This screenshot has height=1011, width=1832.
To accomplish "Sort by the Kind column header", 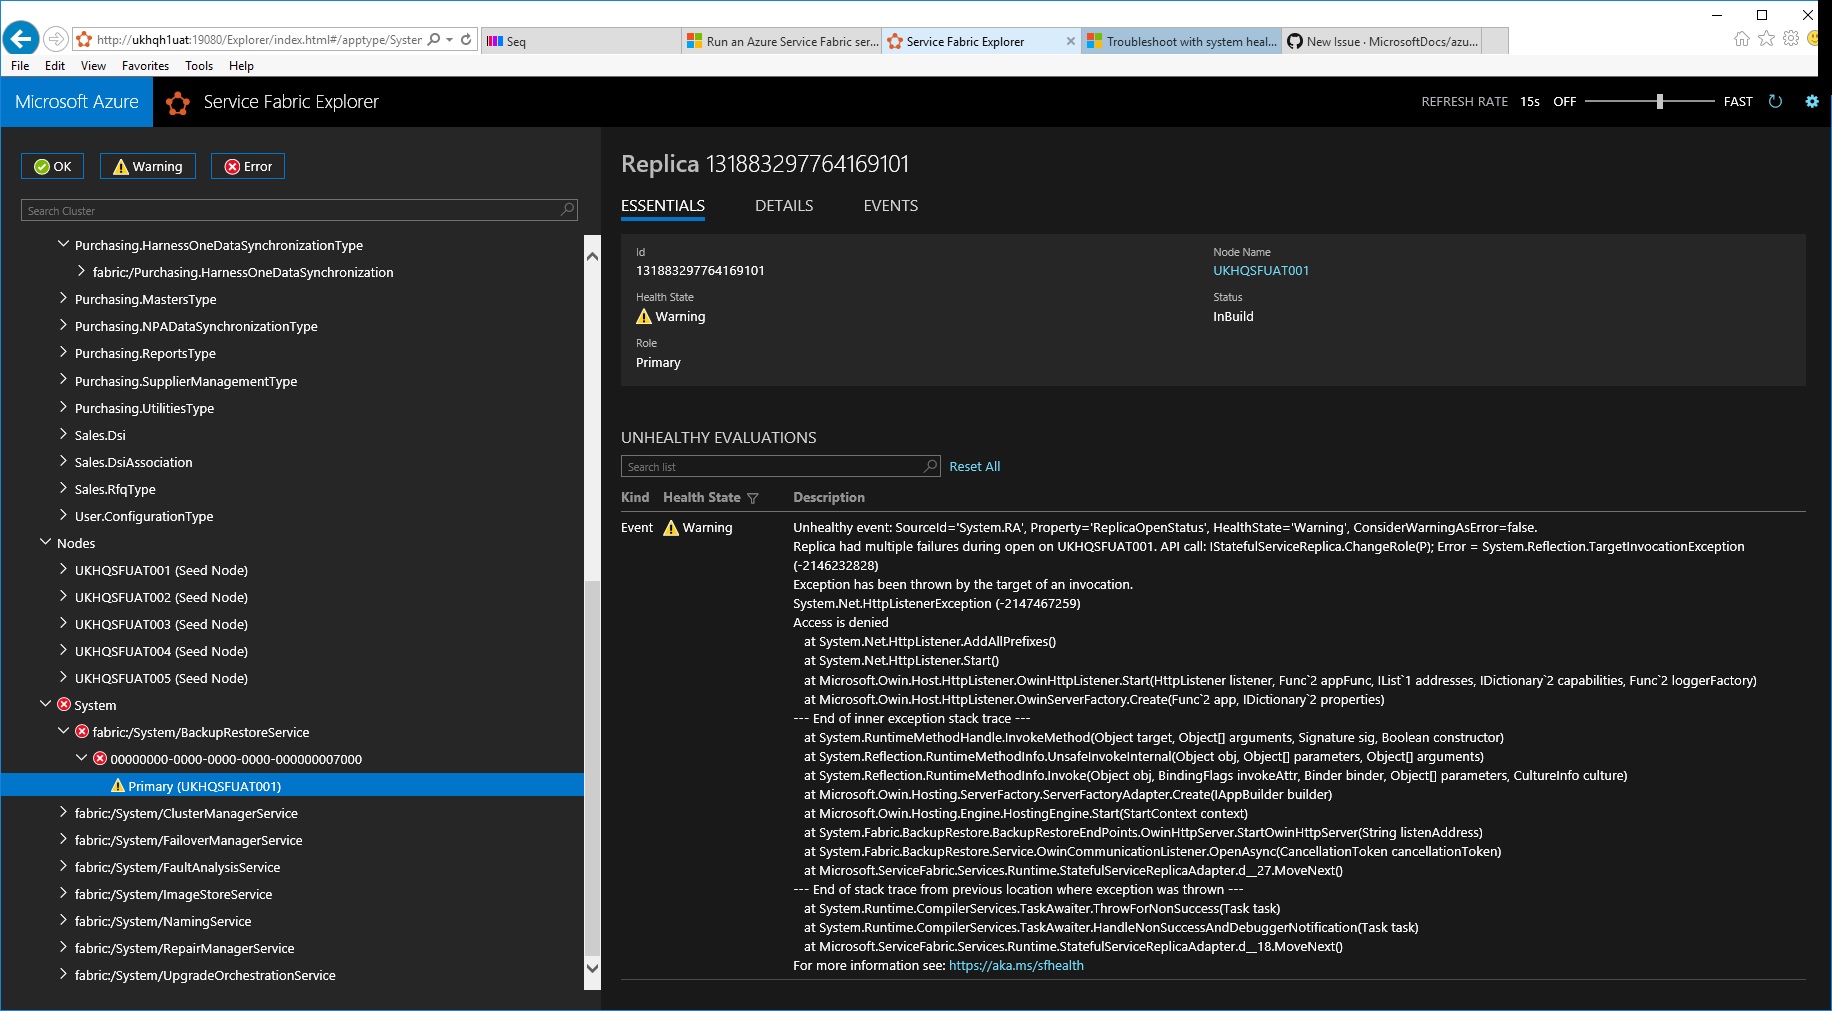I will (635, 498).
